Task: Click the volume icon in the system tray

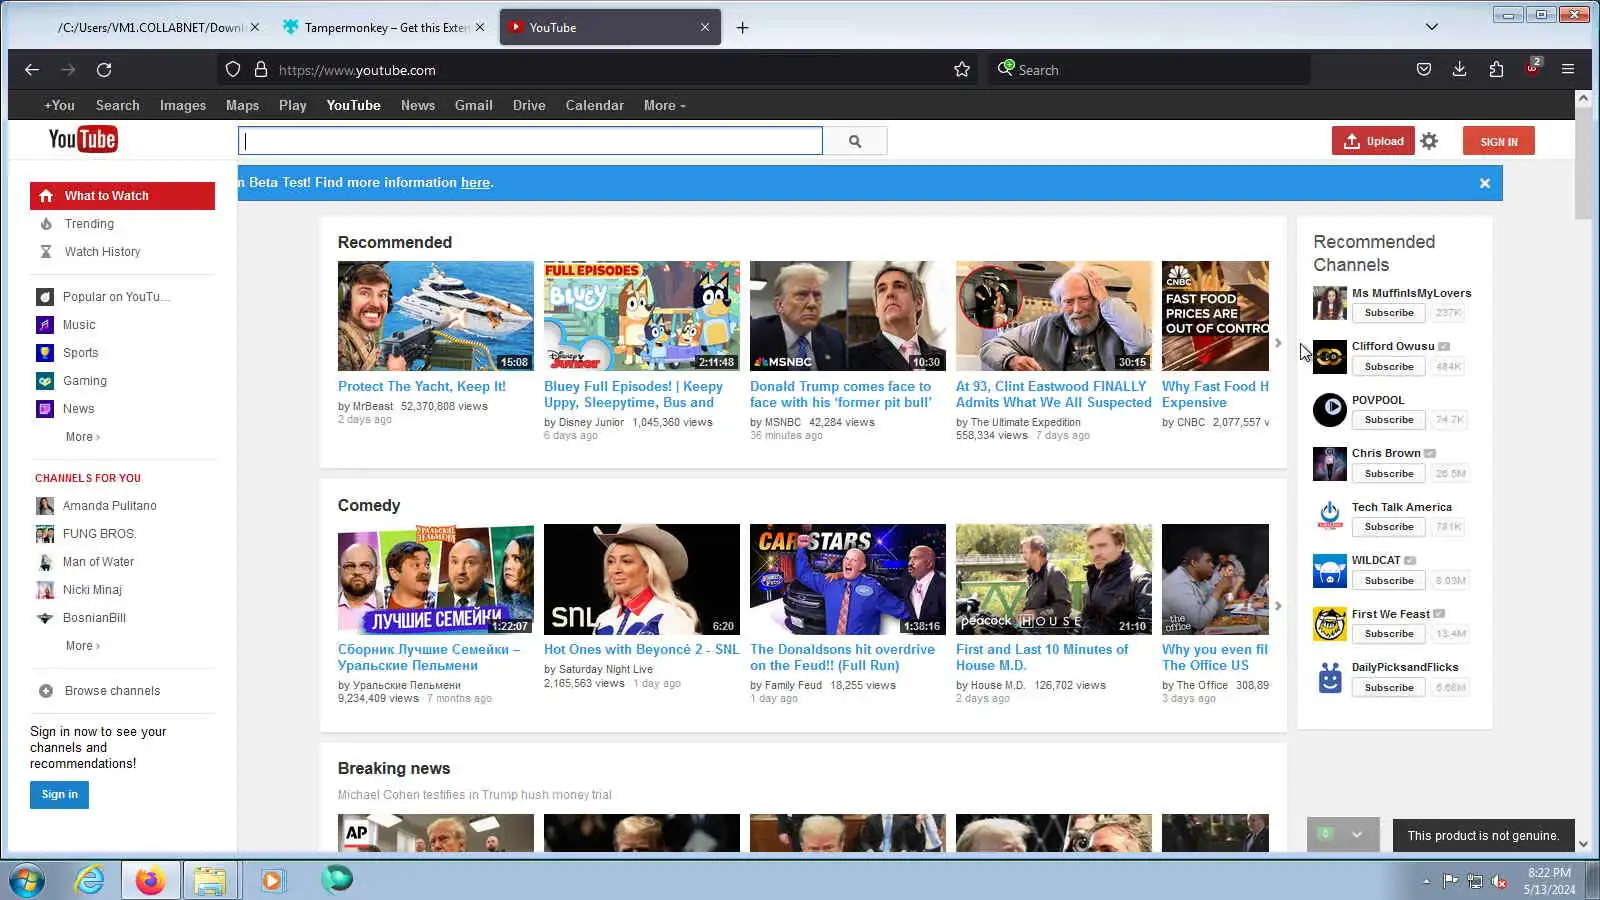Action: [x=1499, y=881]
